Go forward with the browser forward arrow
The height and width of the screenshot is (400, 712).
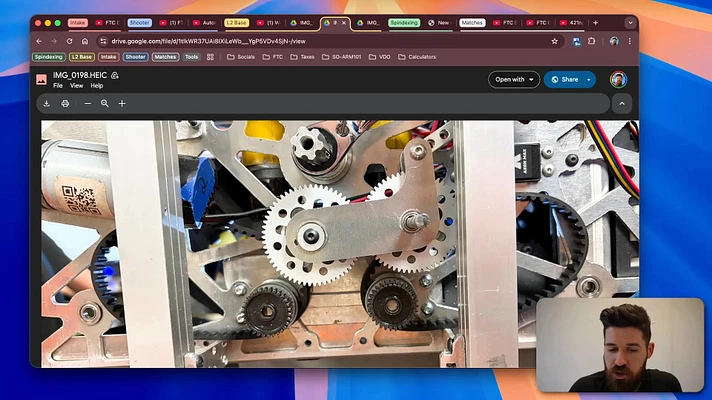(54, 41)
